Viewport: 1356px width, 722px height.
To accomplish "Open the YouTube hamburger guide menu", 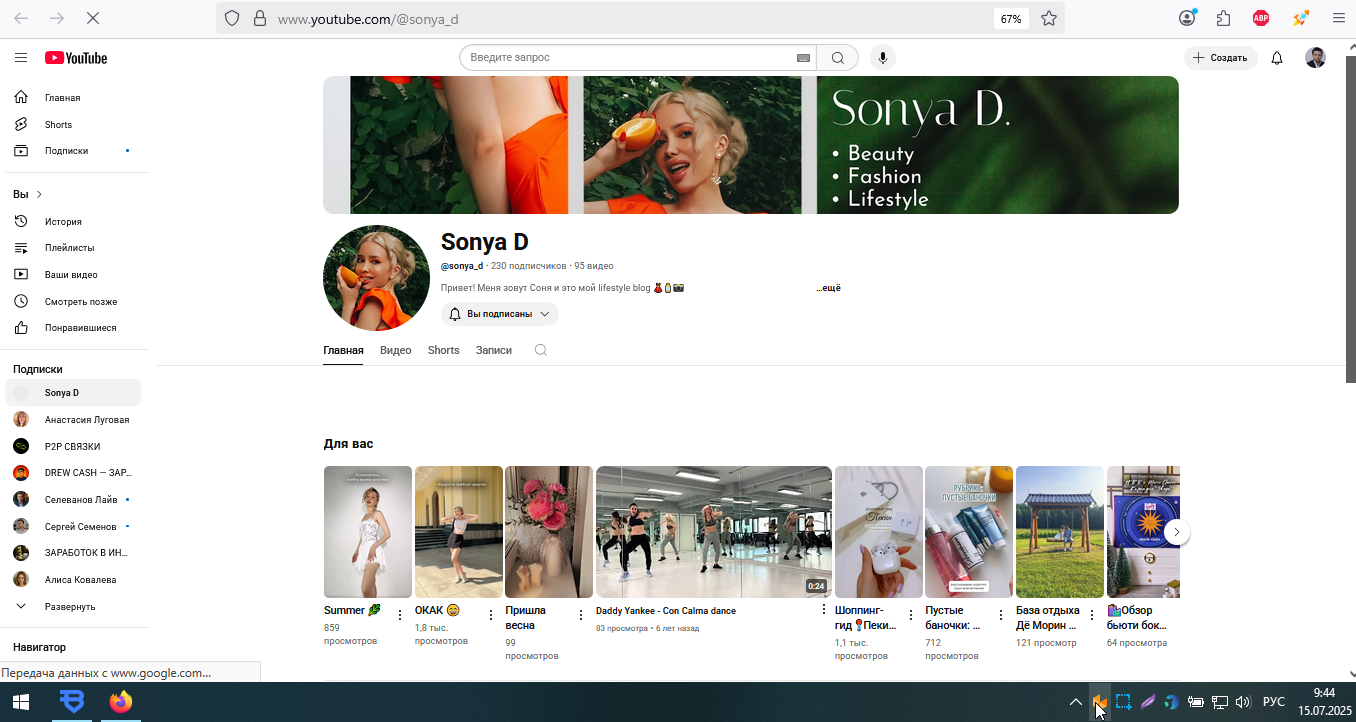I will tap(21, 58).
